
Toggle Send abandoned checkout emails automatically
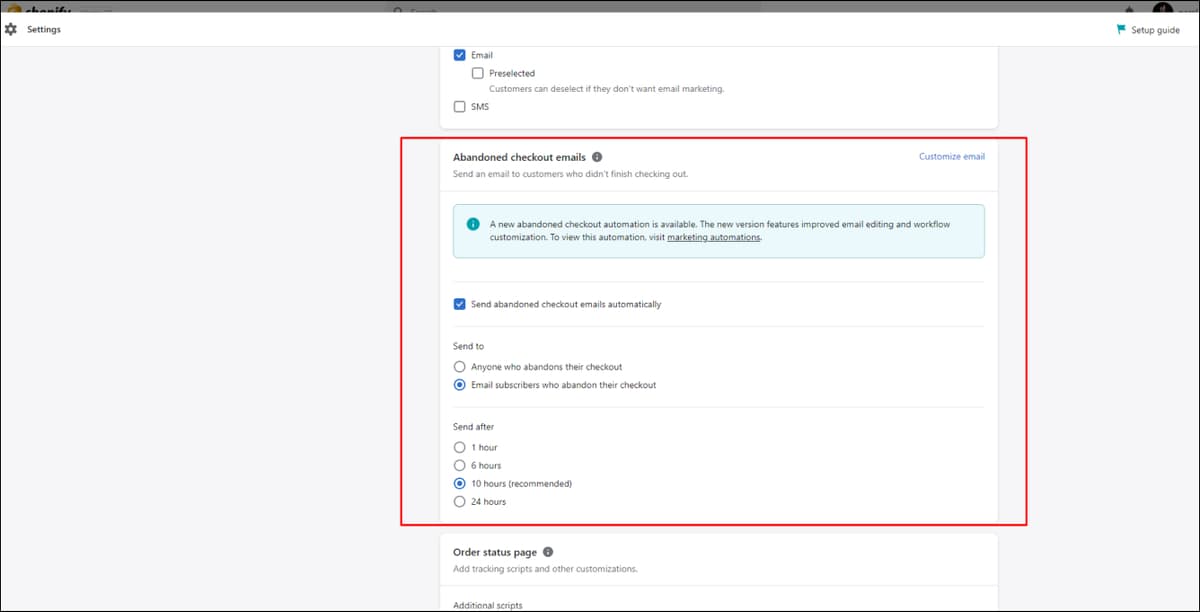(460, 304)
